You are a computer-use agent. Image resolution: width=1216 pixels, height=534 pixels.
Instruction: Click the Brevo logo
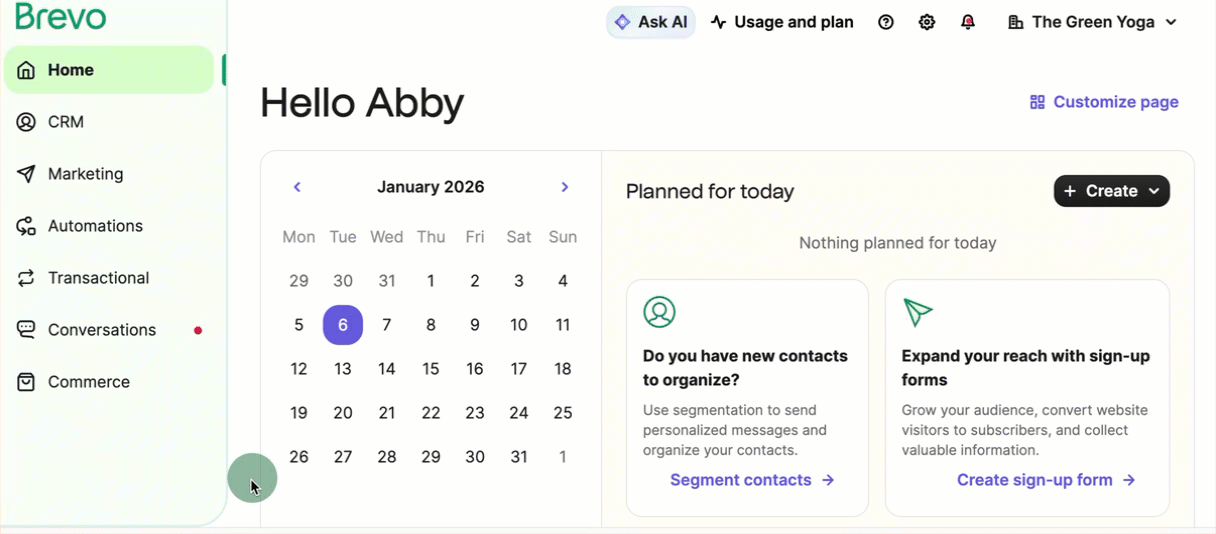61,17
